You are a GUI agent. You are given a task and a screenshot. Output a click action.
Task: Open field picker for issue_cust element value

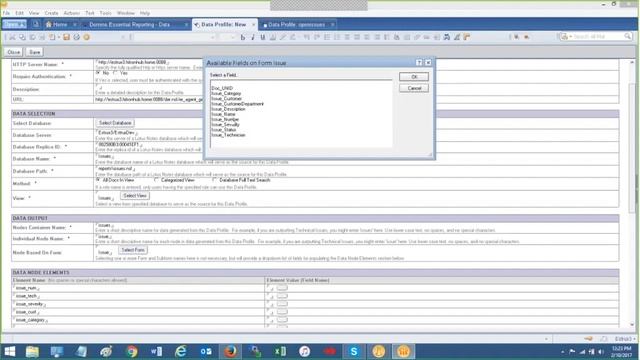[x=282, y=312]
